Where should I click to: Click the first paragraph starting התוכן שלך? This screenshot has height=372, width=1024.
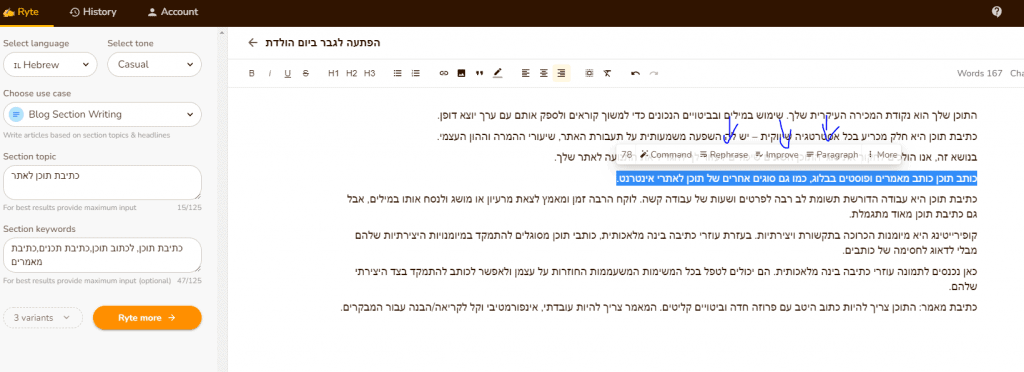click(707, 116)
